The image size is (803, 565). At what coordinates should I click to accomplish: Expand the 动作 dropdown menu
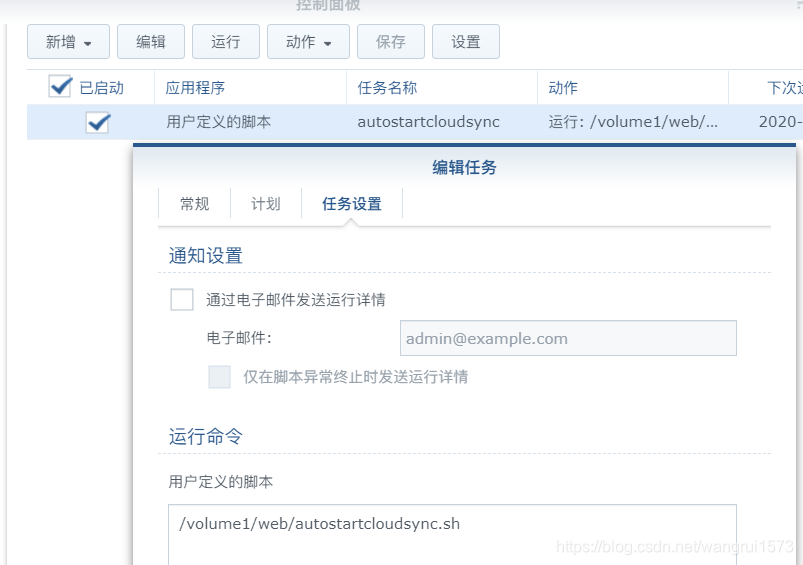308,41
